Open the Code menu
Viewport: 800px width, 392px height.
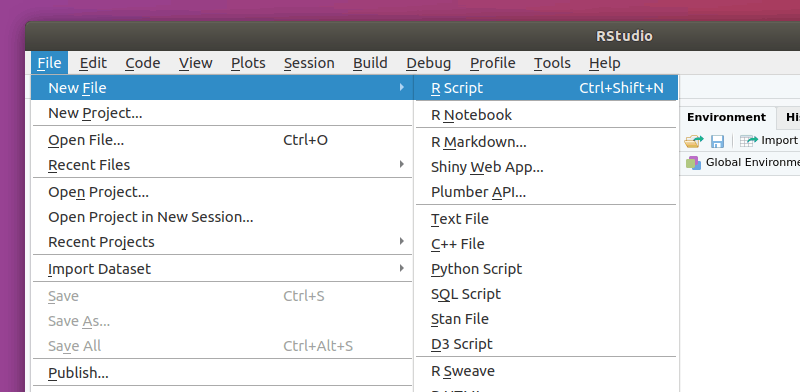point(142,63)
